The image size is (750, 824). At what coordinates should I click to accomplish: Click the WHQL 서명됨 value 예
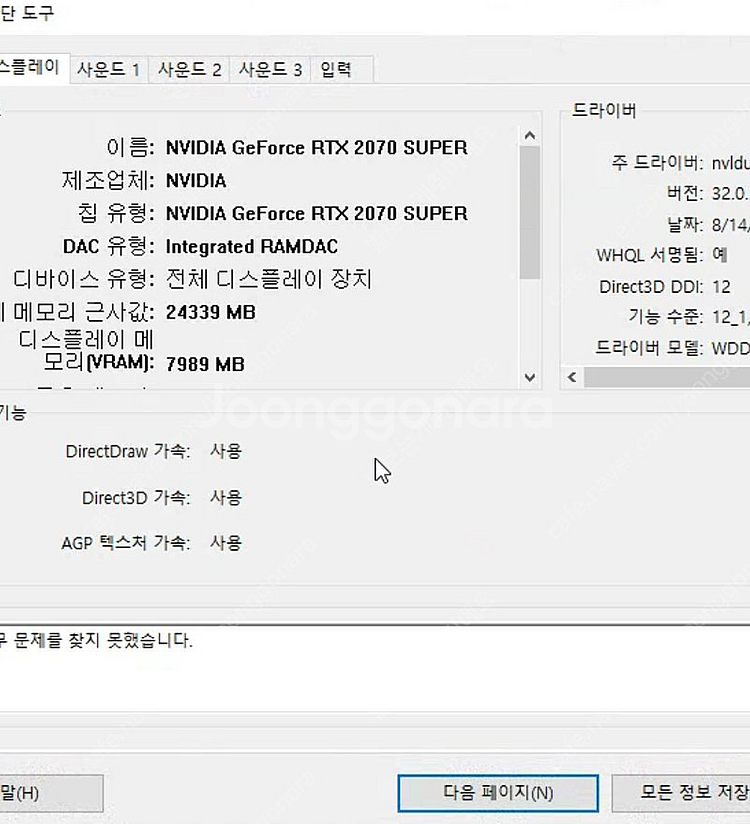(720, 255)
